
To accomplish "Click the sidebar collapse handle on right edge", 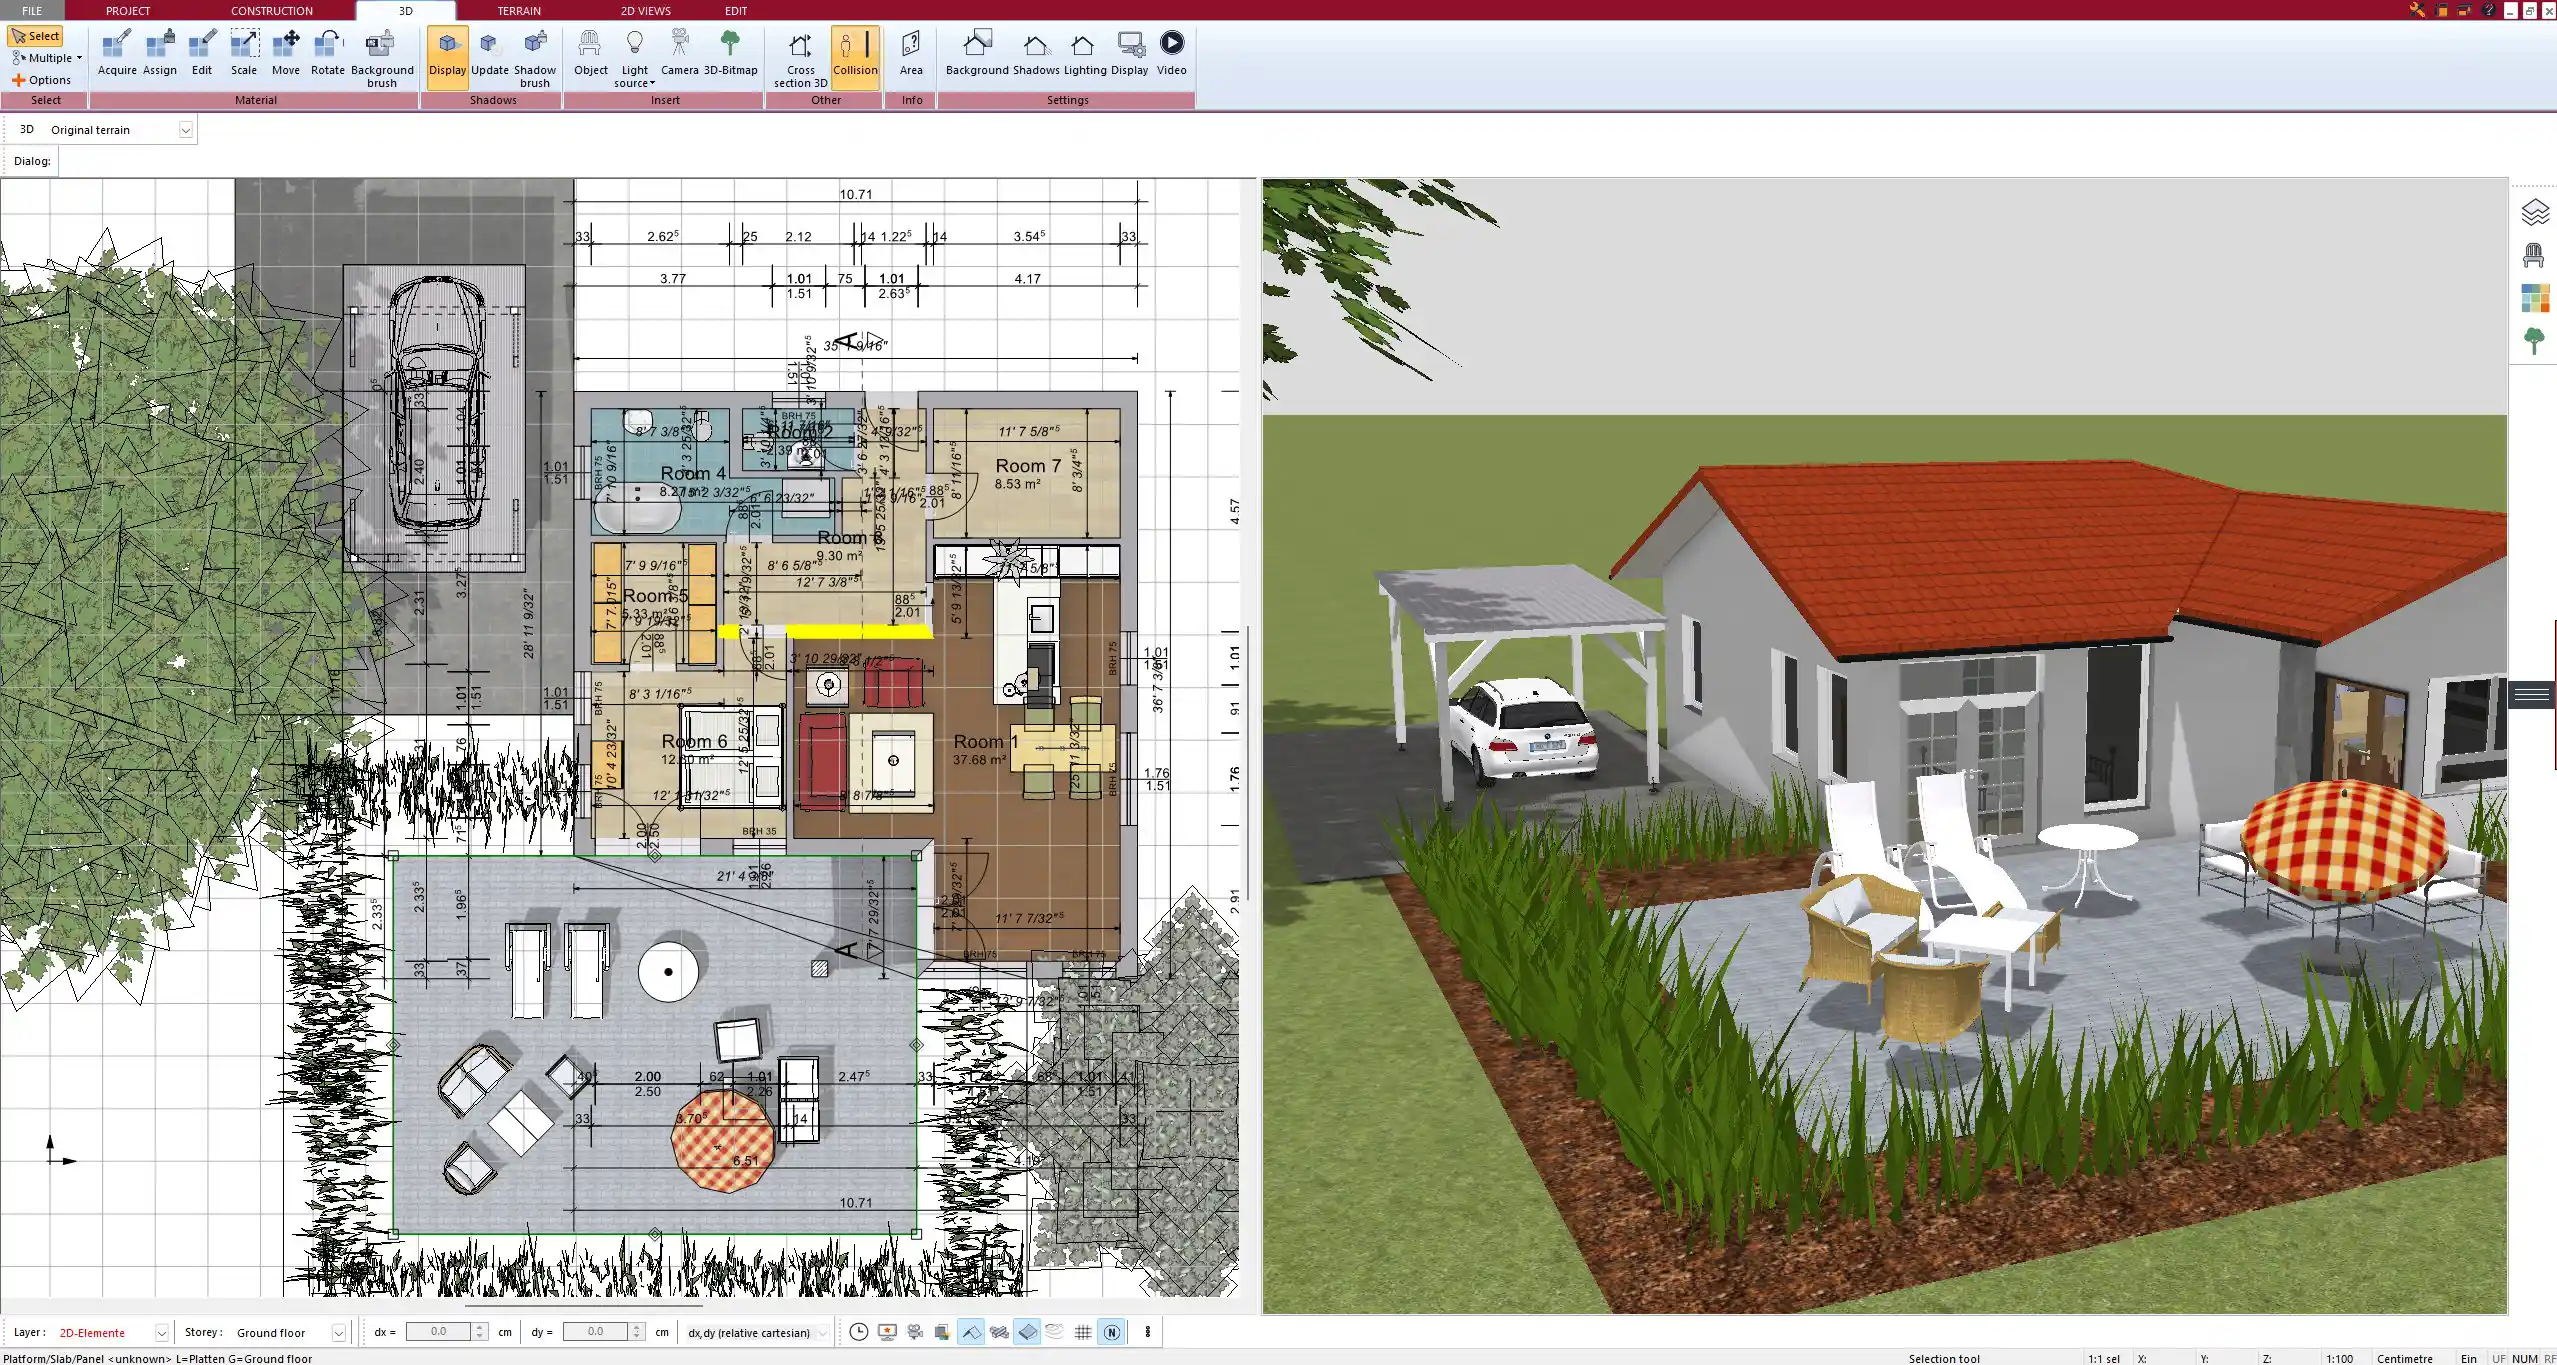I will pyautogui.click(x=2532, y=694).
